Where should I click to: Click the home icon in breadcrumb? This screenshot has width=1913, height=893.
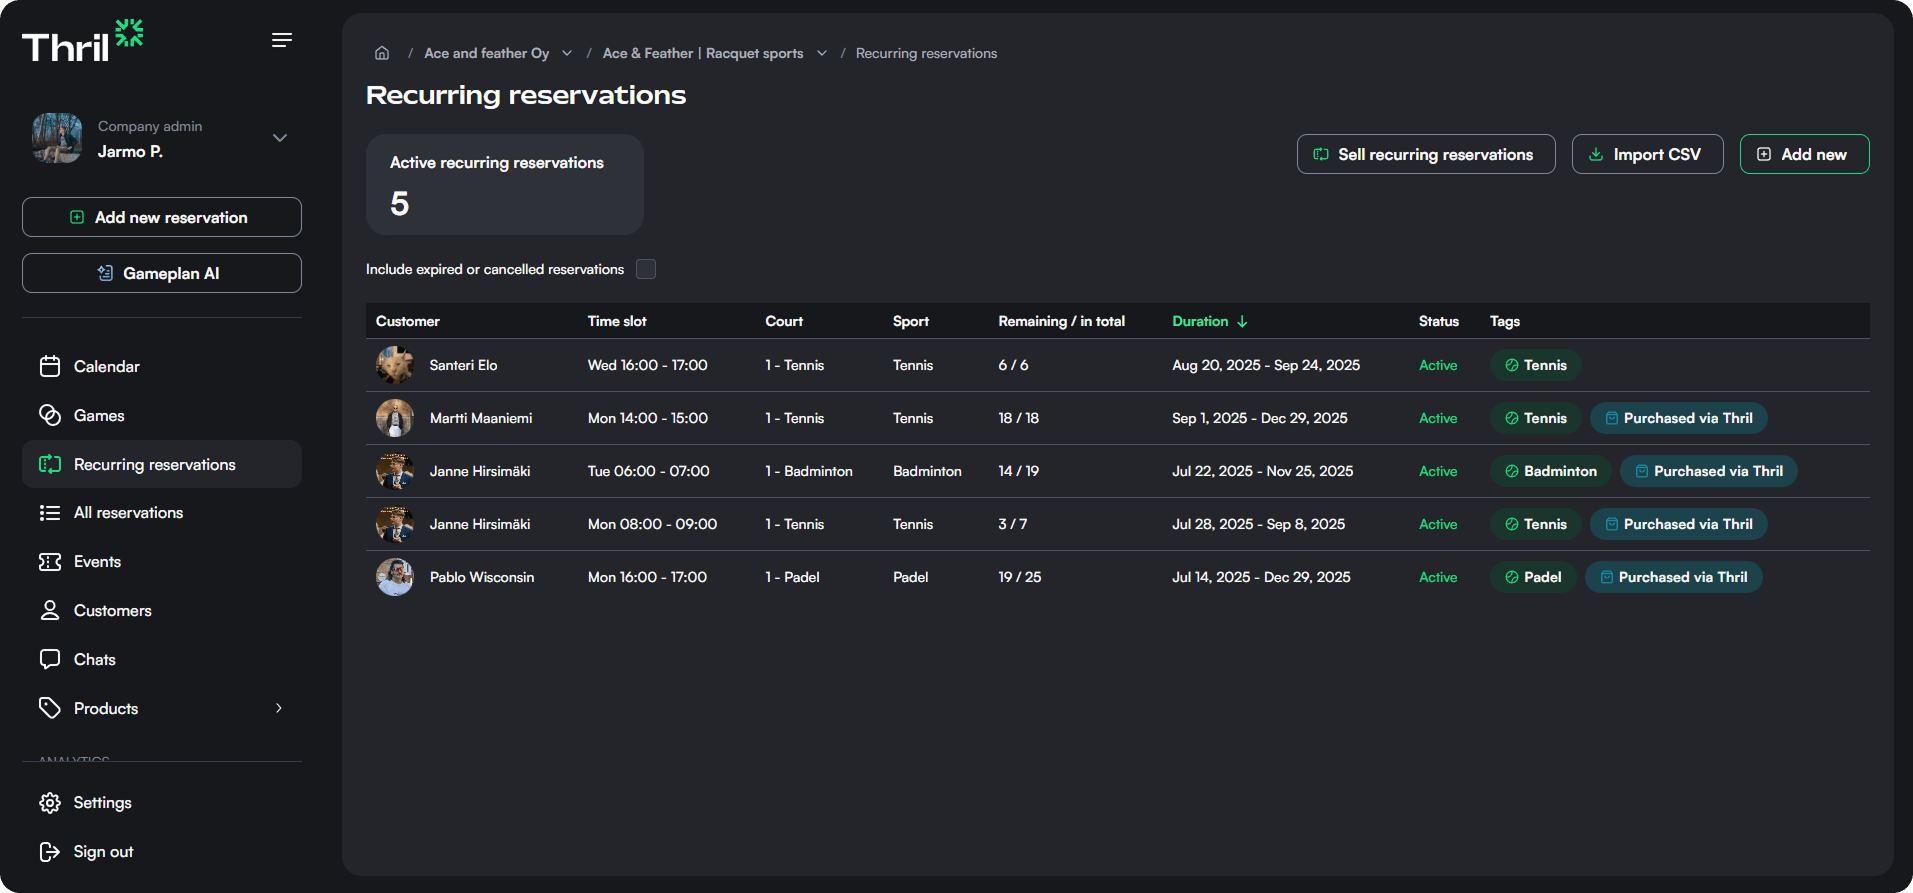point(382,53)
